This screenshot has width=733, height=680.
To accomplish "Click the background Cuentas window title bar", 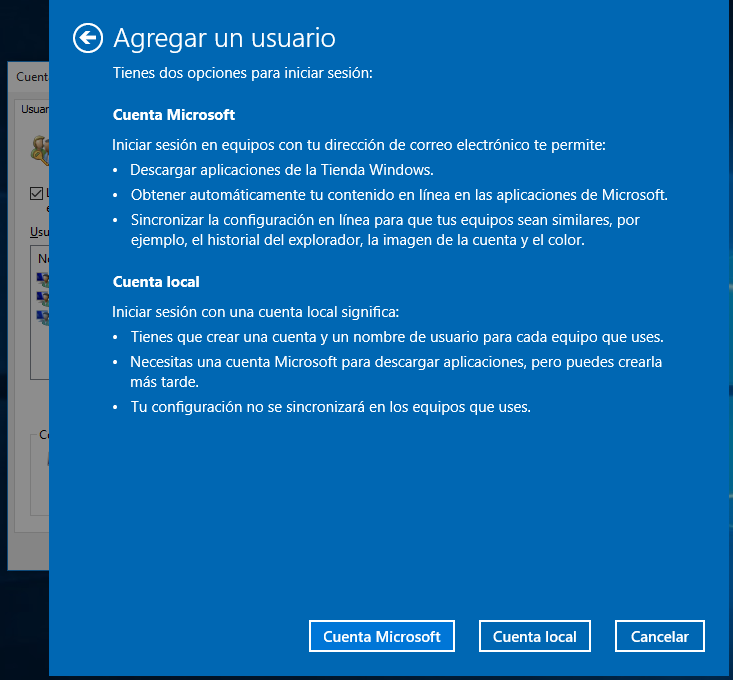I will tap(30, 76).
